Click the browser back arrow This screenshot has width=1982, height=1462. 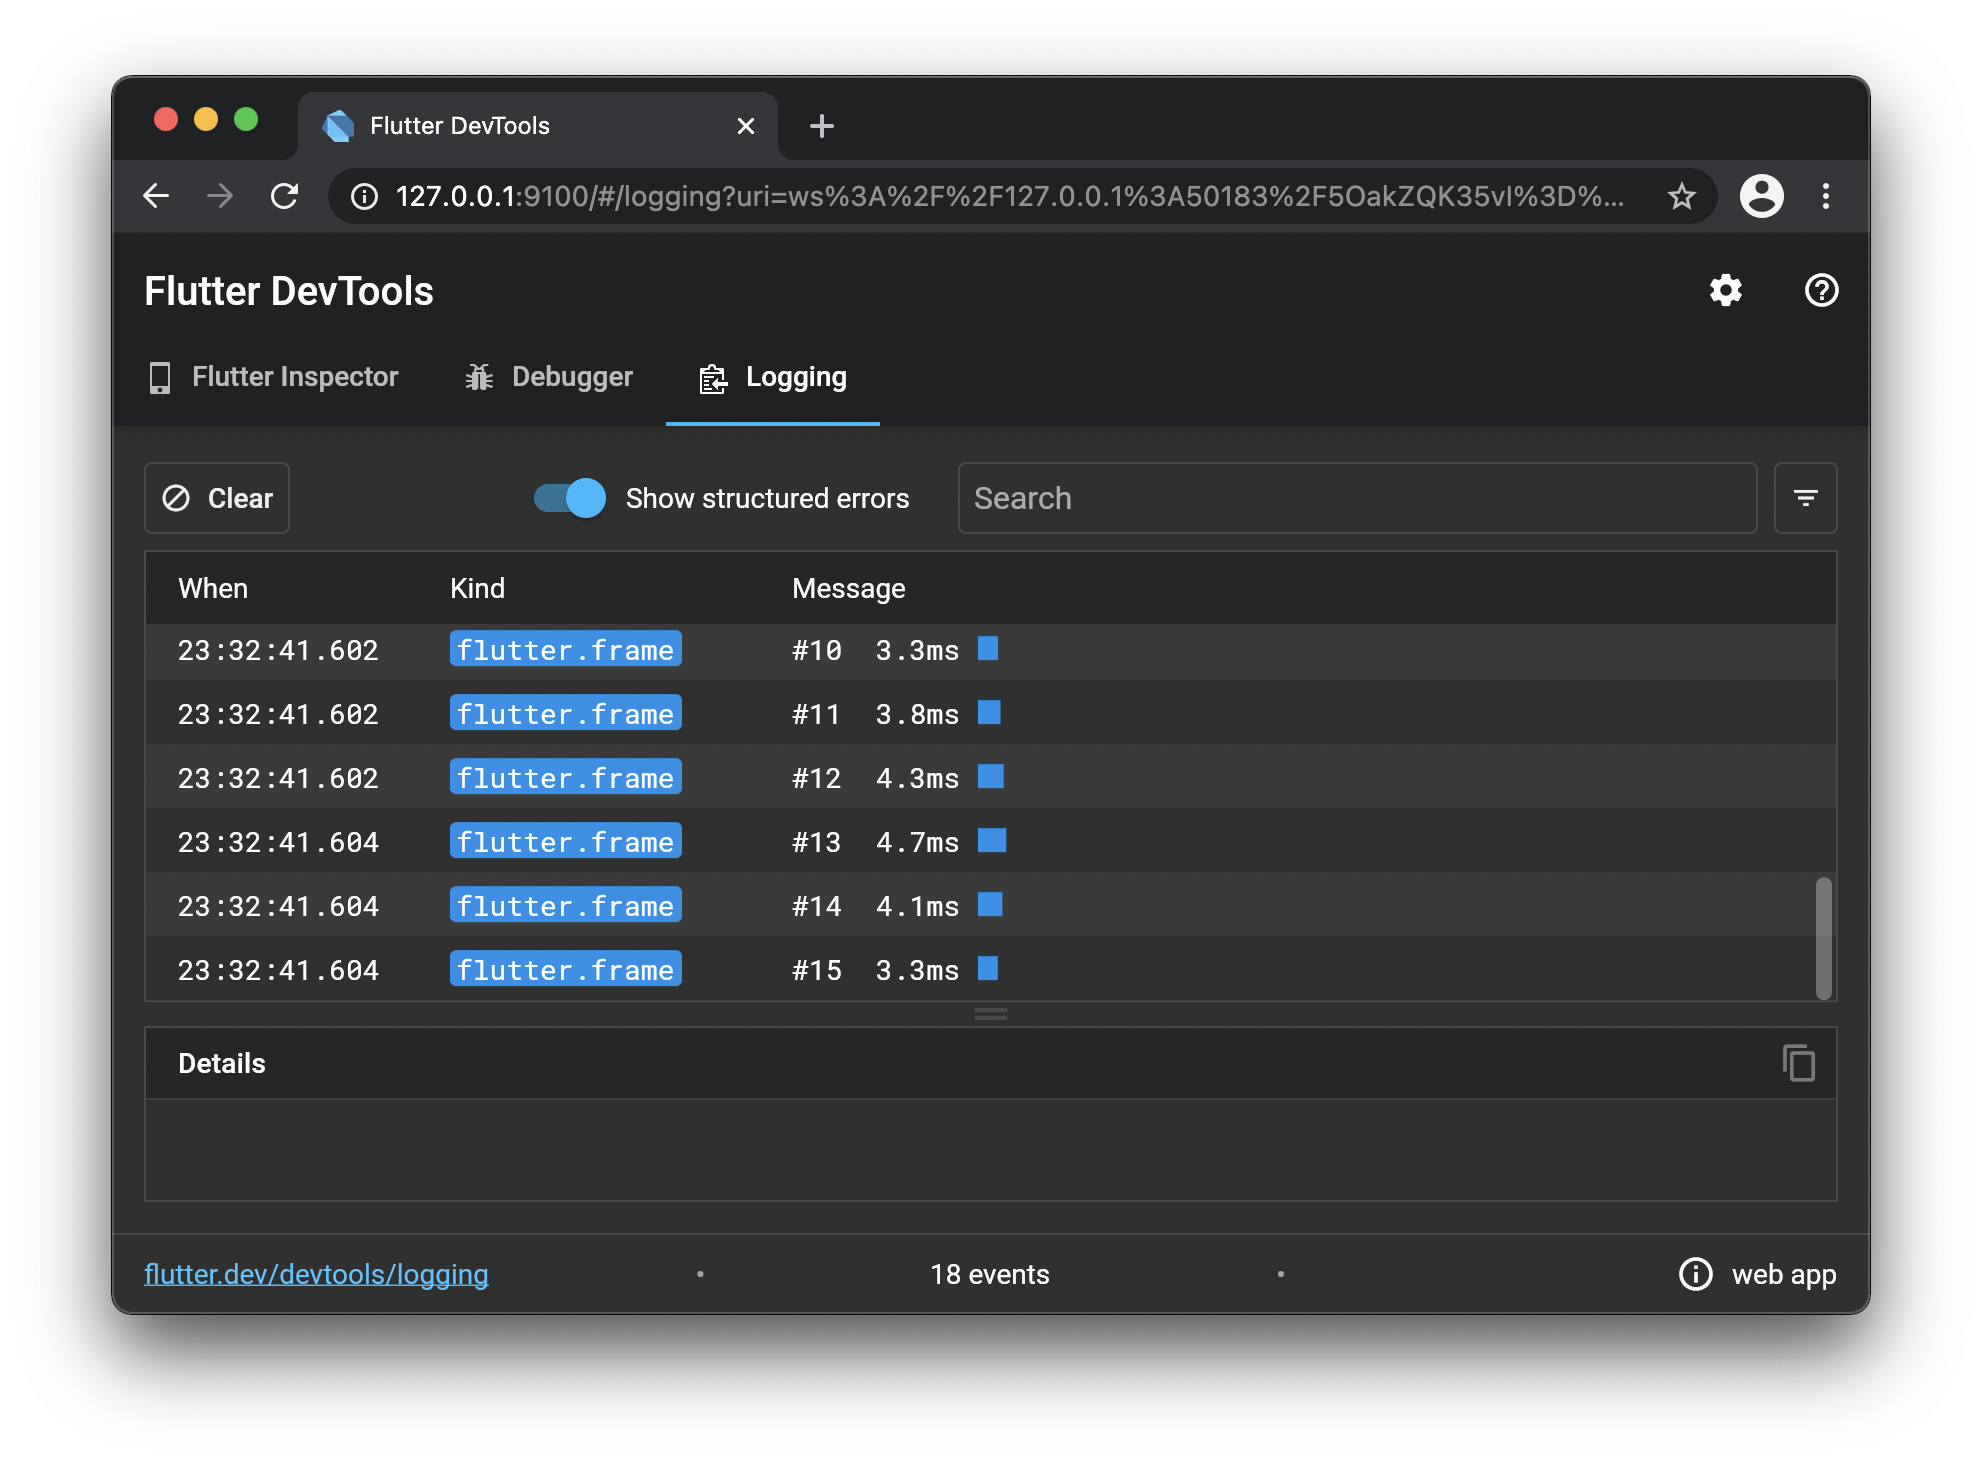coord(156,196)
